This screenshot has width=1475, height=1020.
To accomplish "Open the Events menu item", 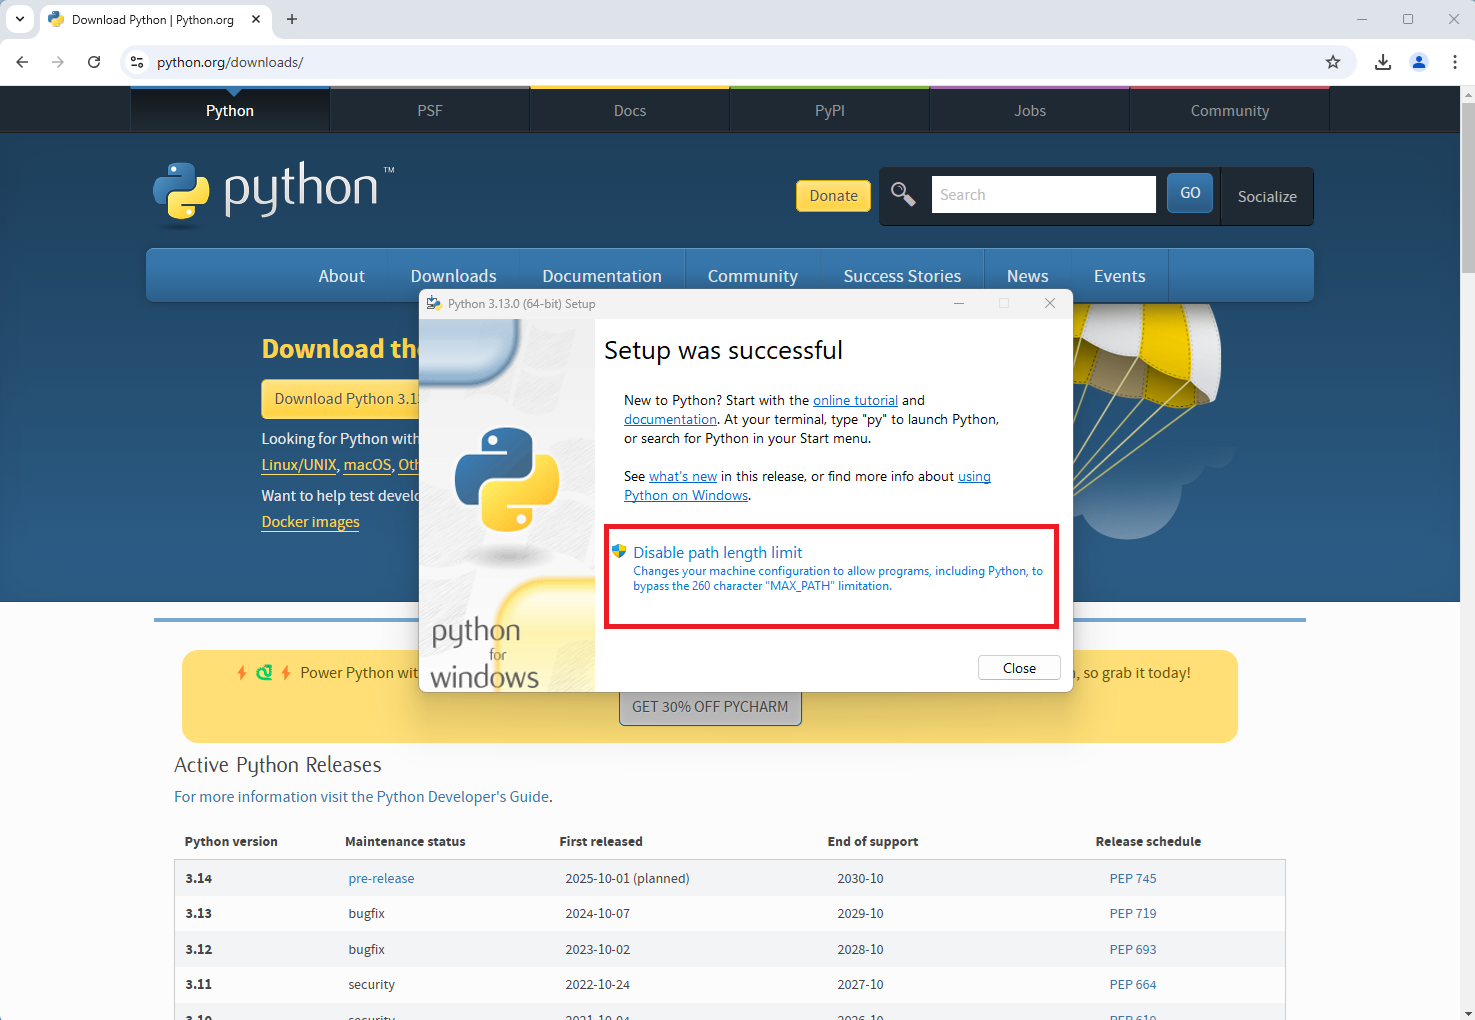I will [1119, 276].
